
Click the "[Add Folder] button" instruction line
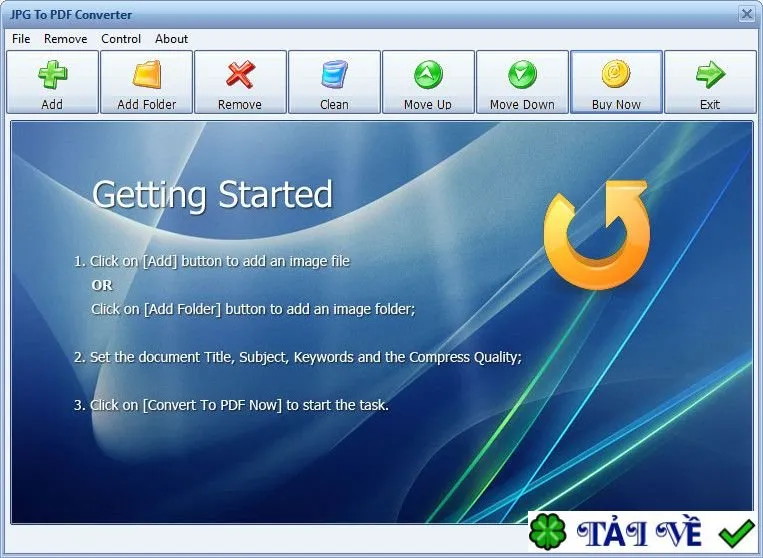tap(253, 309)
